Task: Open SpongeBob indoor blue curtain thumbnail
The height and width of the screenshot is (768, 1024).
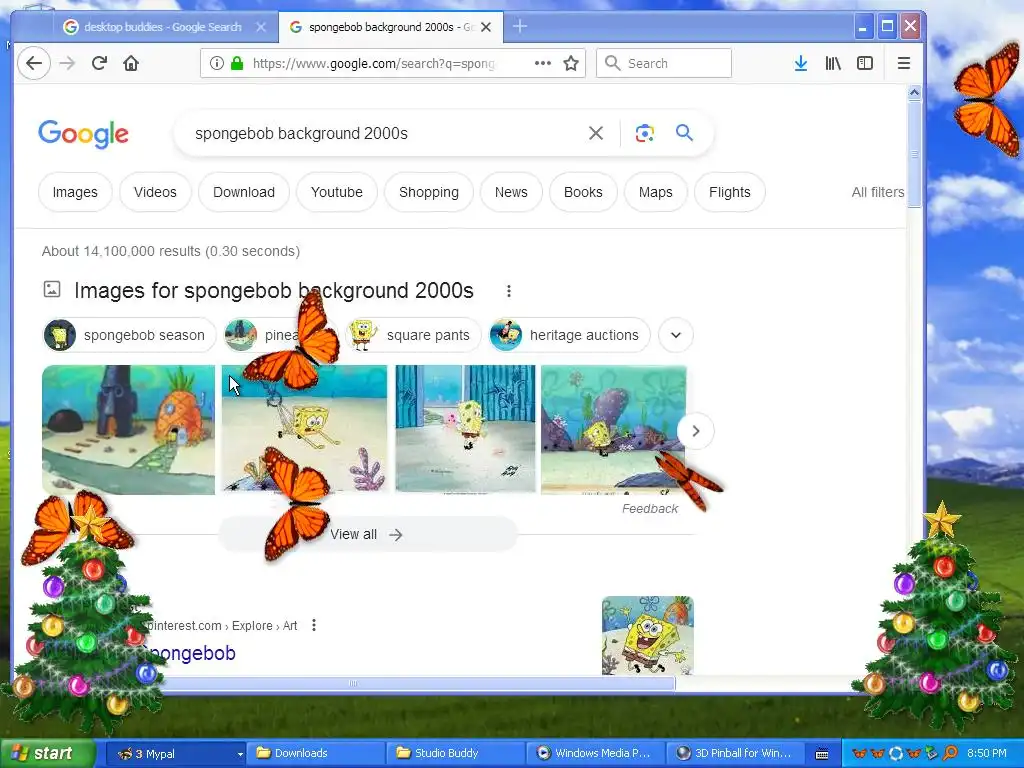Action: coord(465,428)
